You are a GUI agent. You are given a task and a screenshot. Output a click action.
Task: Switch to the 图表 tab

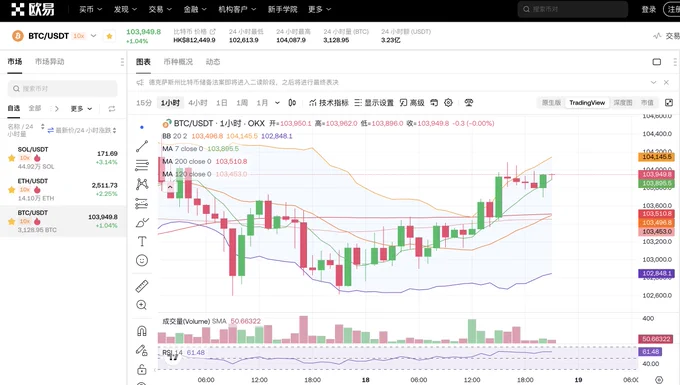[143, 62]
